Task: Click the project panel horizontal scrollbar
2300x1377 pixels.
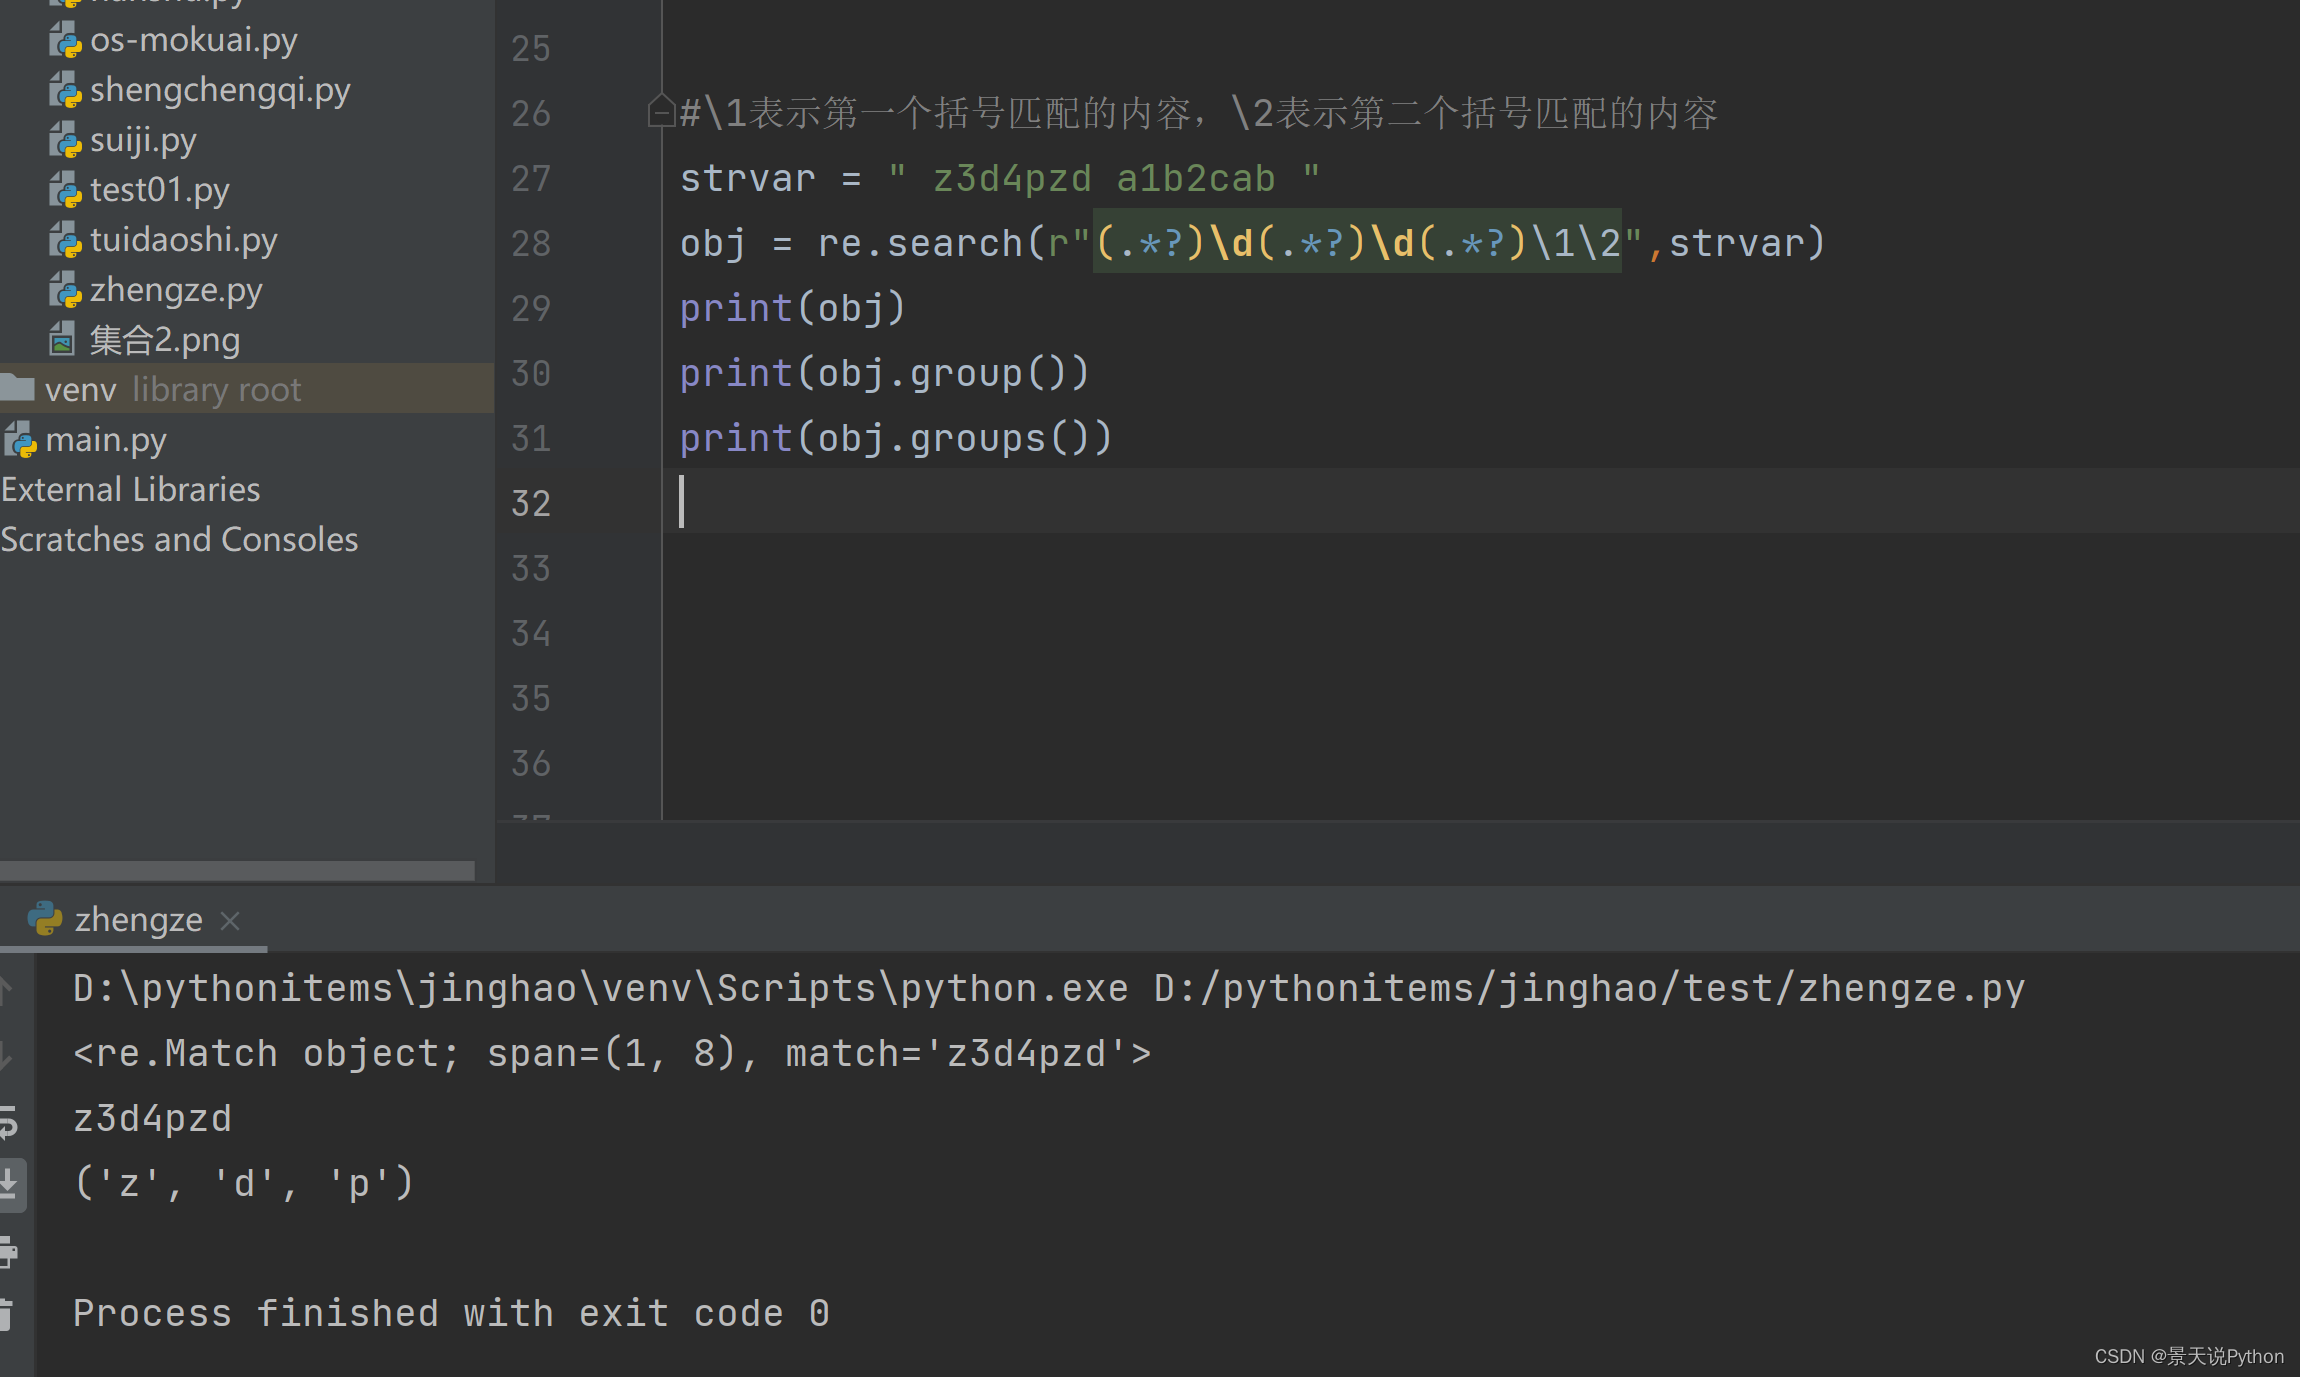Action: click(237, 871)
